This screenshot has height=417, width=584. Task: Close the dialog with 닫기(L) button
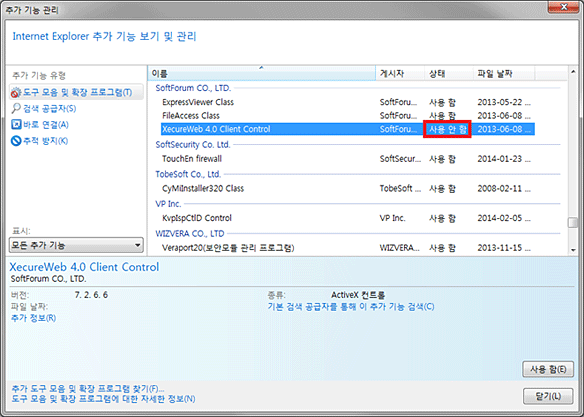548,396
